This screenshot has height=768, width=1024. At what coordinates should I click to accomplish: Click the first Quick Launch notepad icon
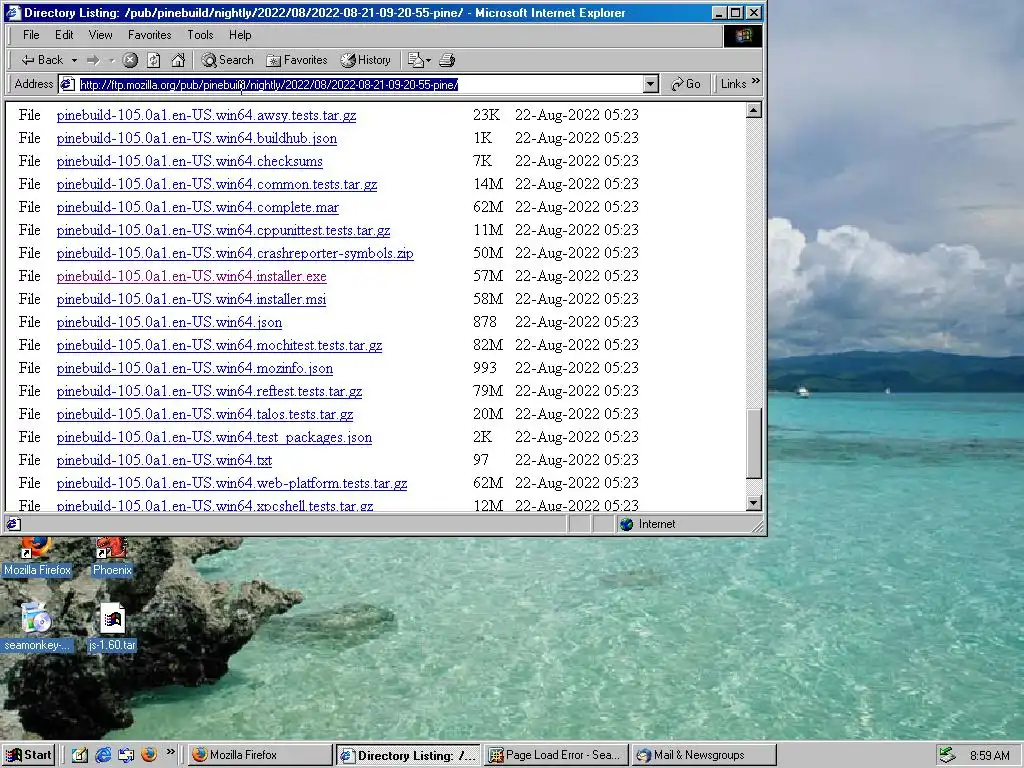click(80, 755)
